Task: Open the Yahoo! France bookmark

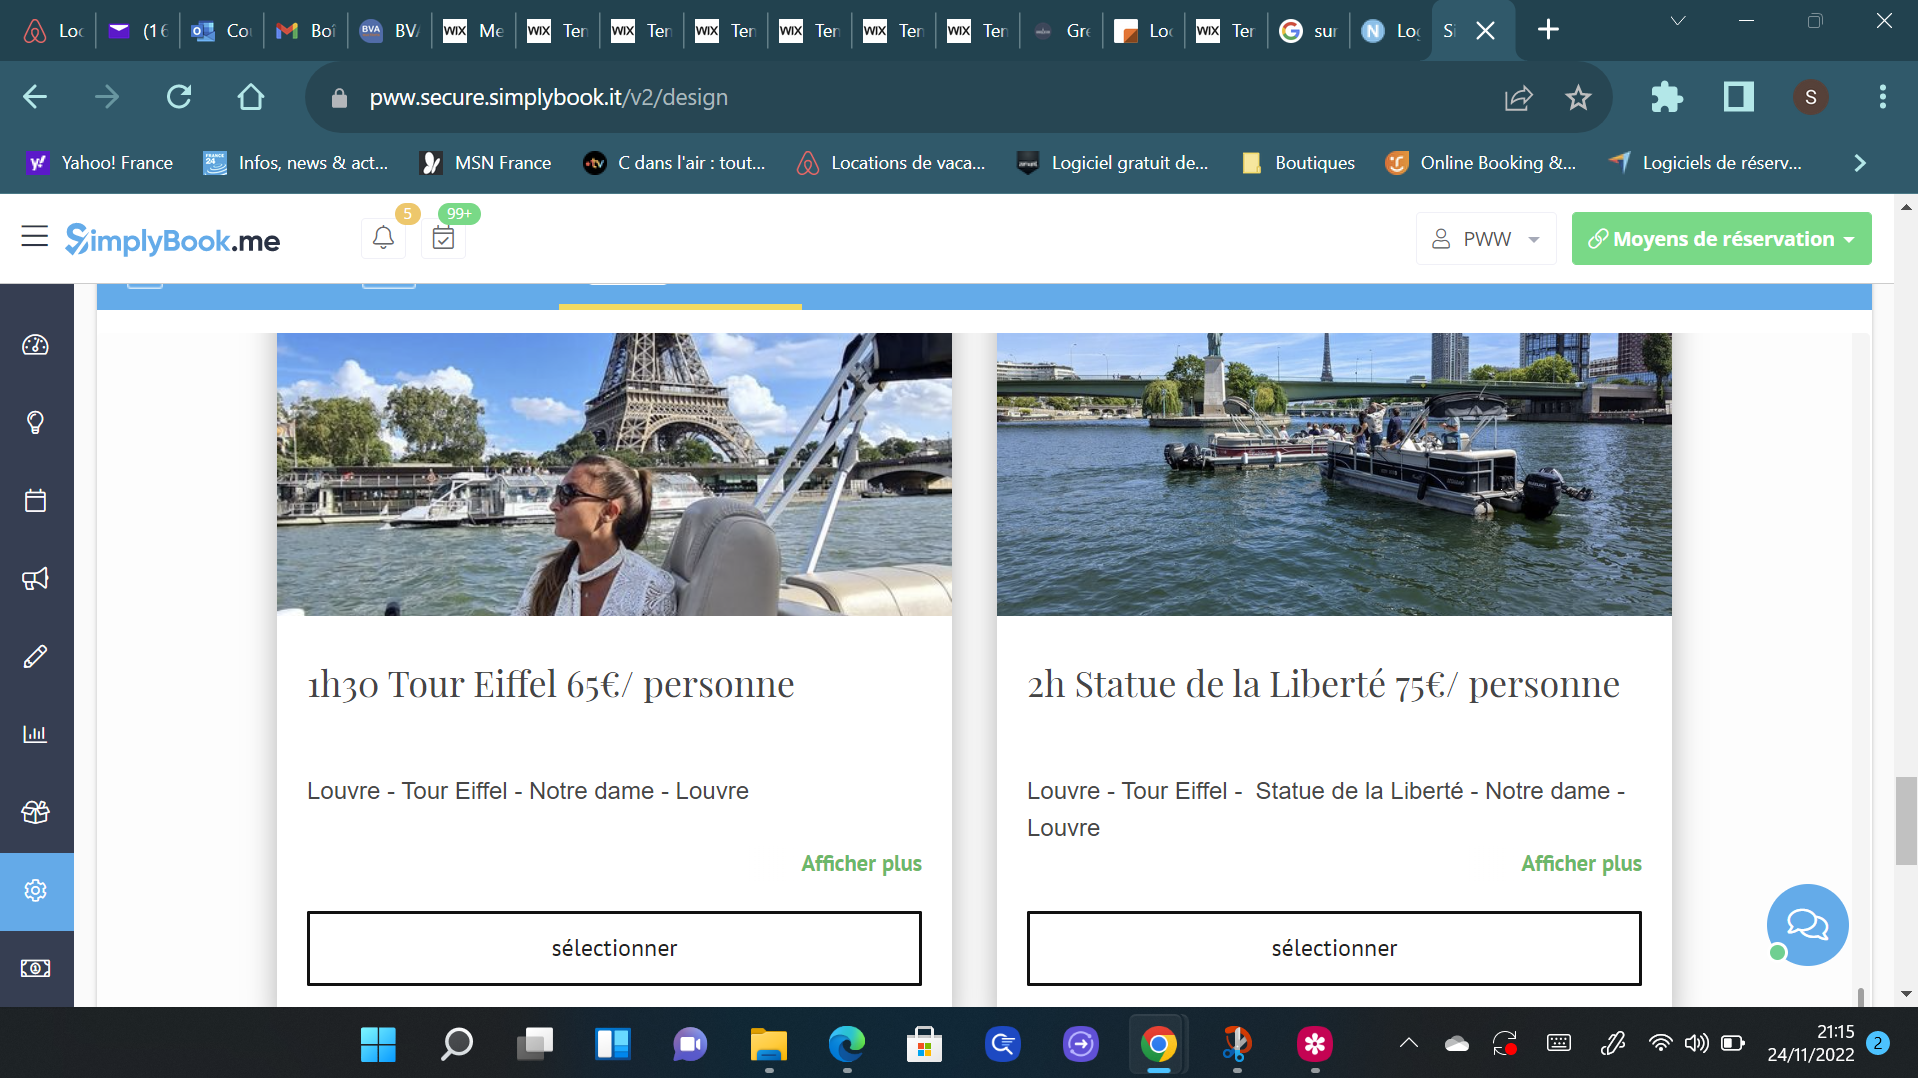Action: coord(100,163)
